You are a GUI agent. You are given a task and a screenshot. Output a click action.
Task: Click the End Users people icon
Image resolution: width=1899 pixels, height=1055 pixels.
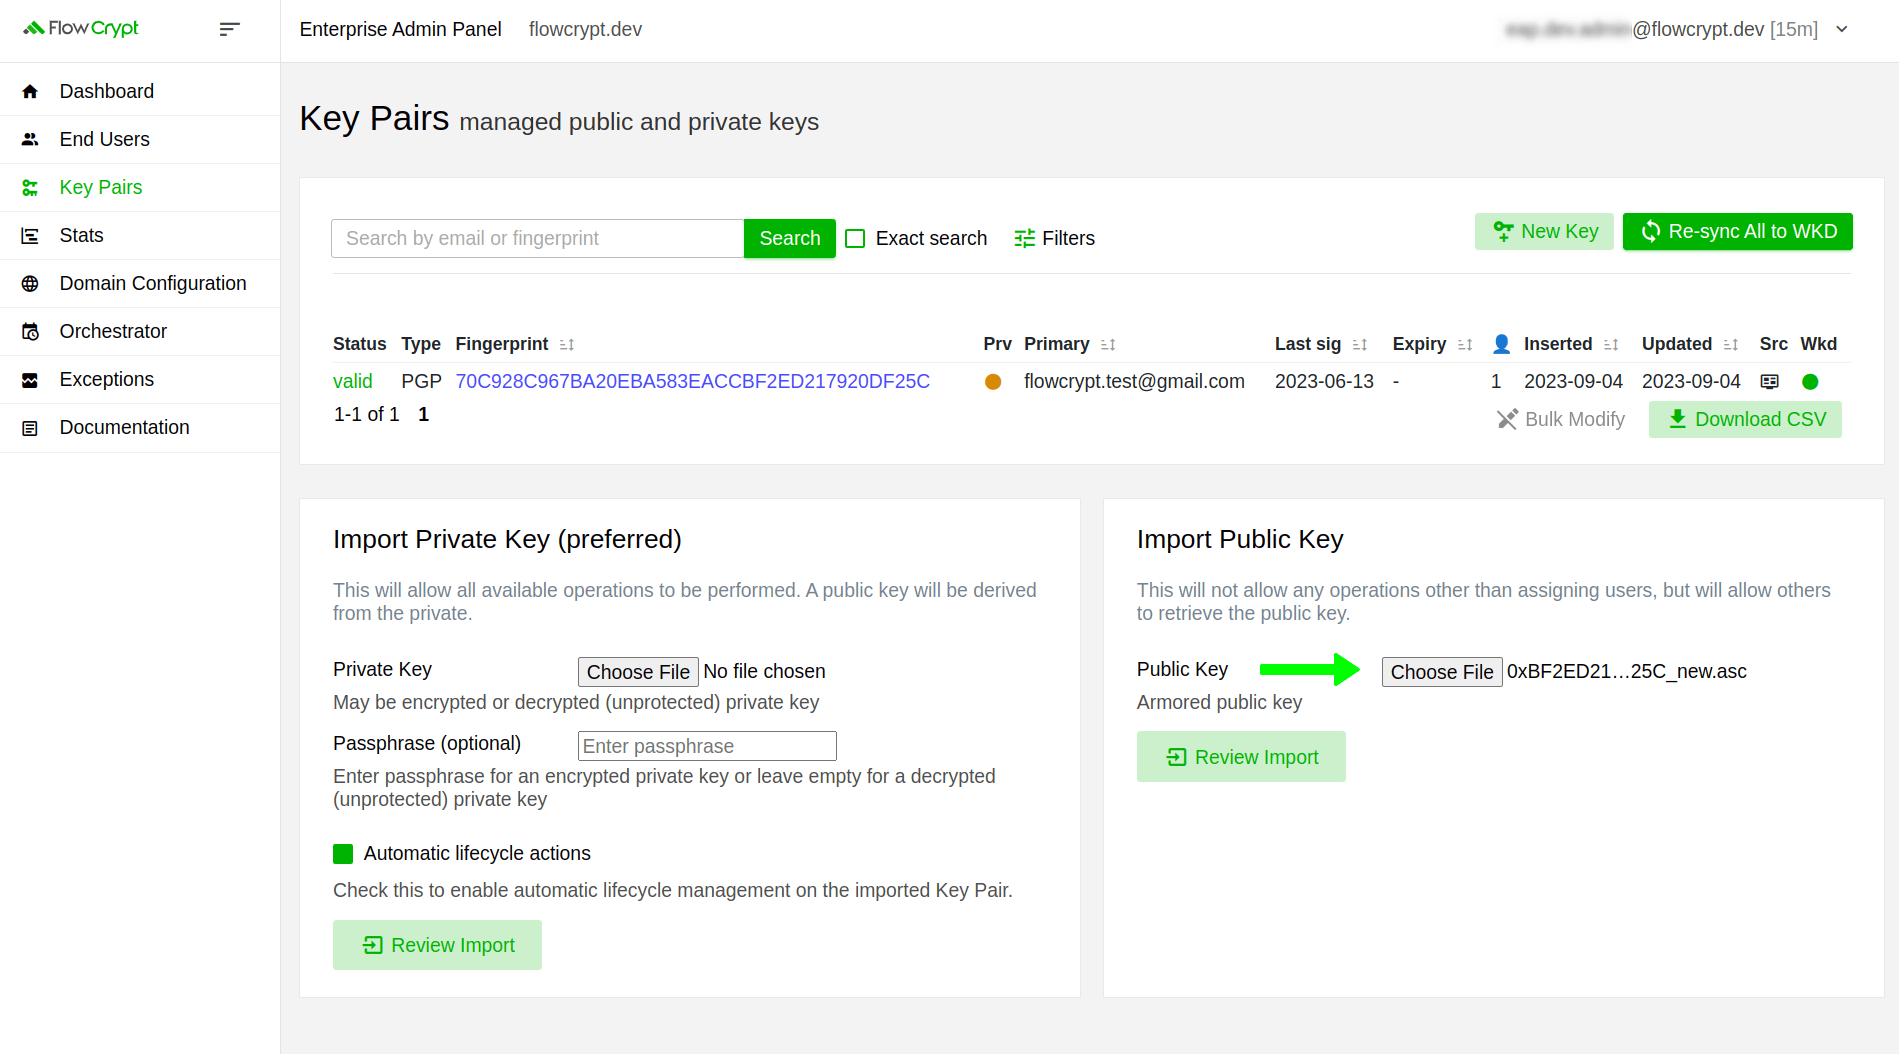pyautogui.click(x=30, y=139)
